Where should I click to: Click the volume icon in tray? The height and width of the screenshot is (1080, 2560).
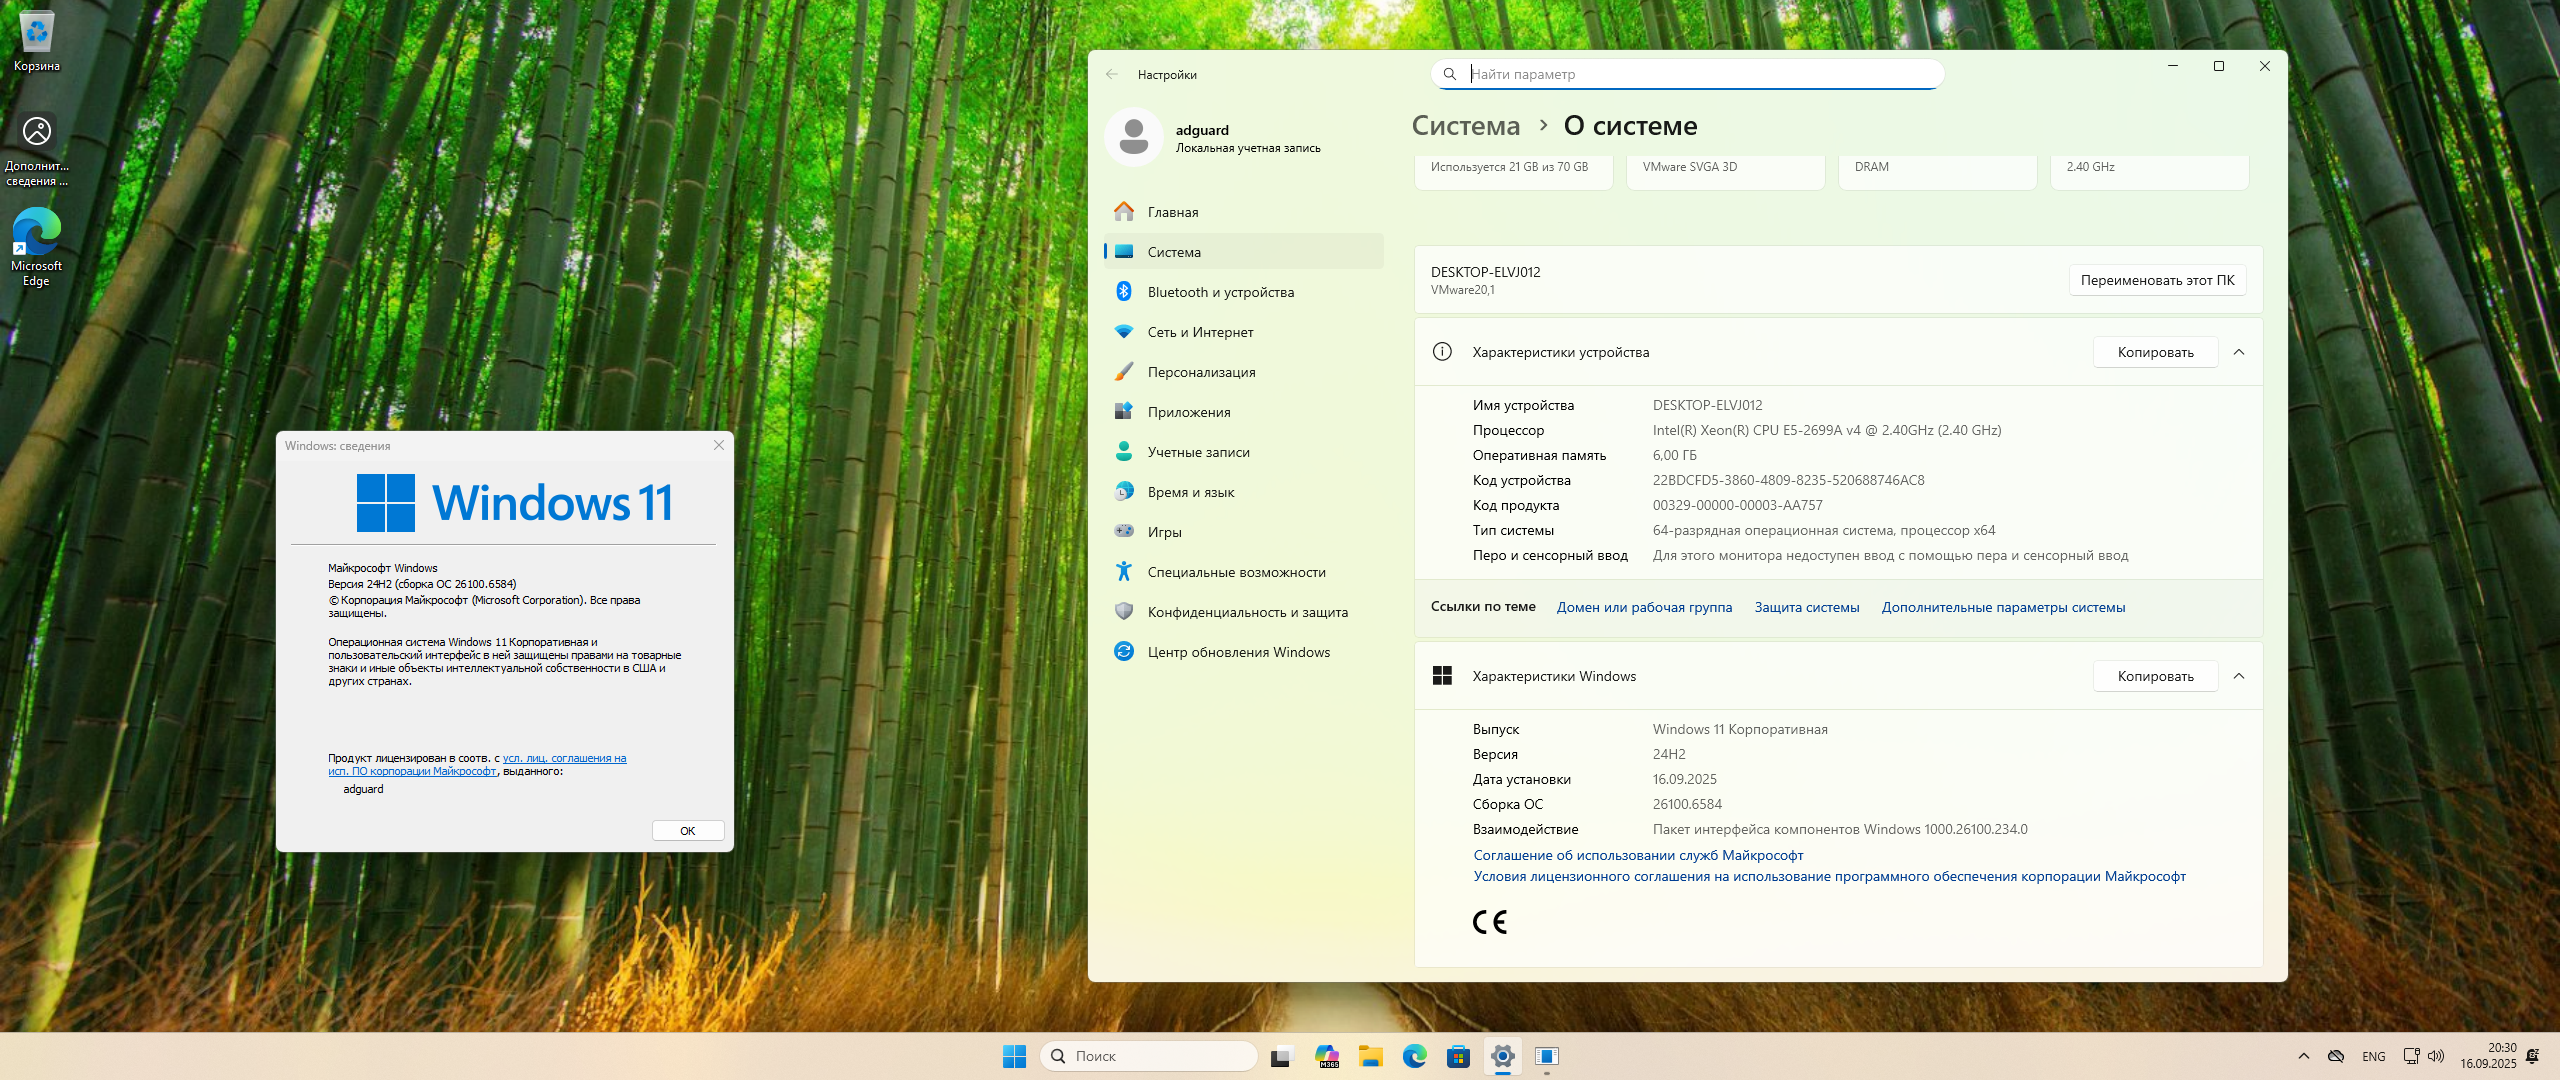(2436, 1056)
